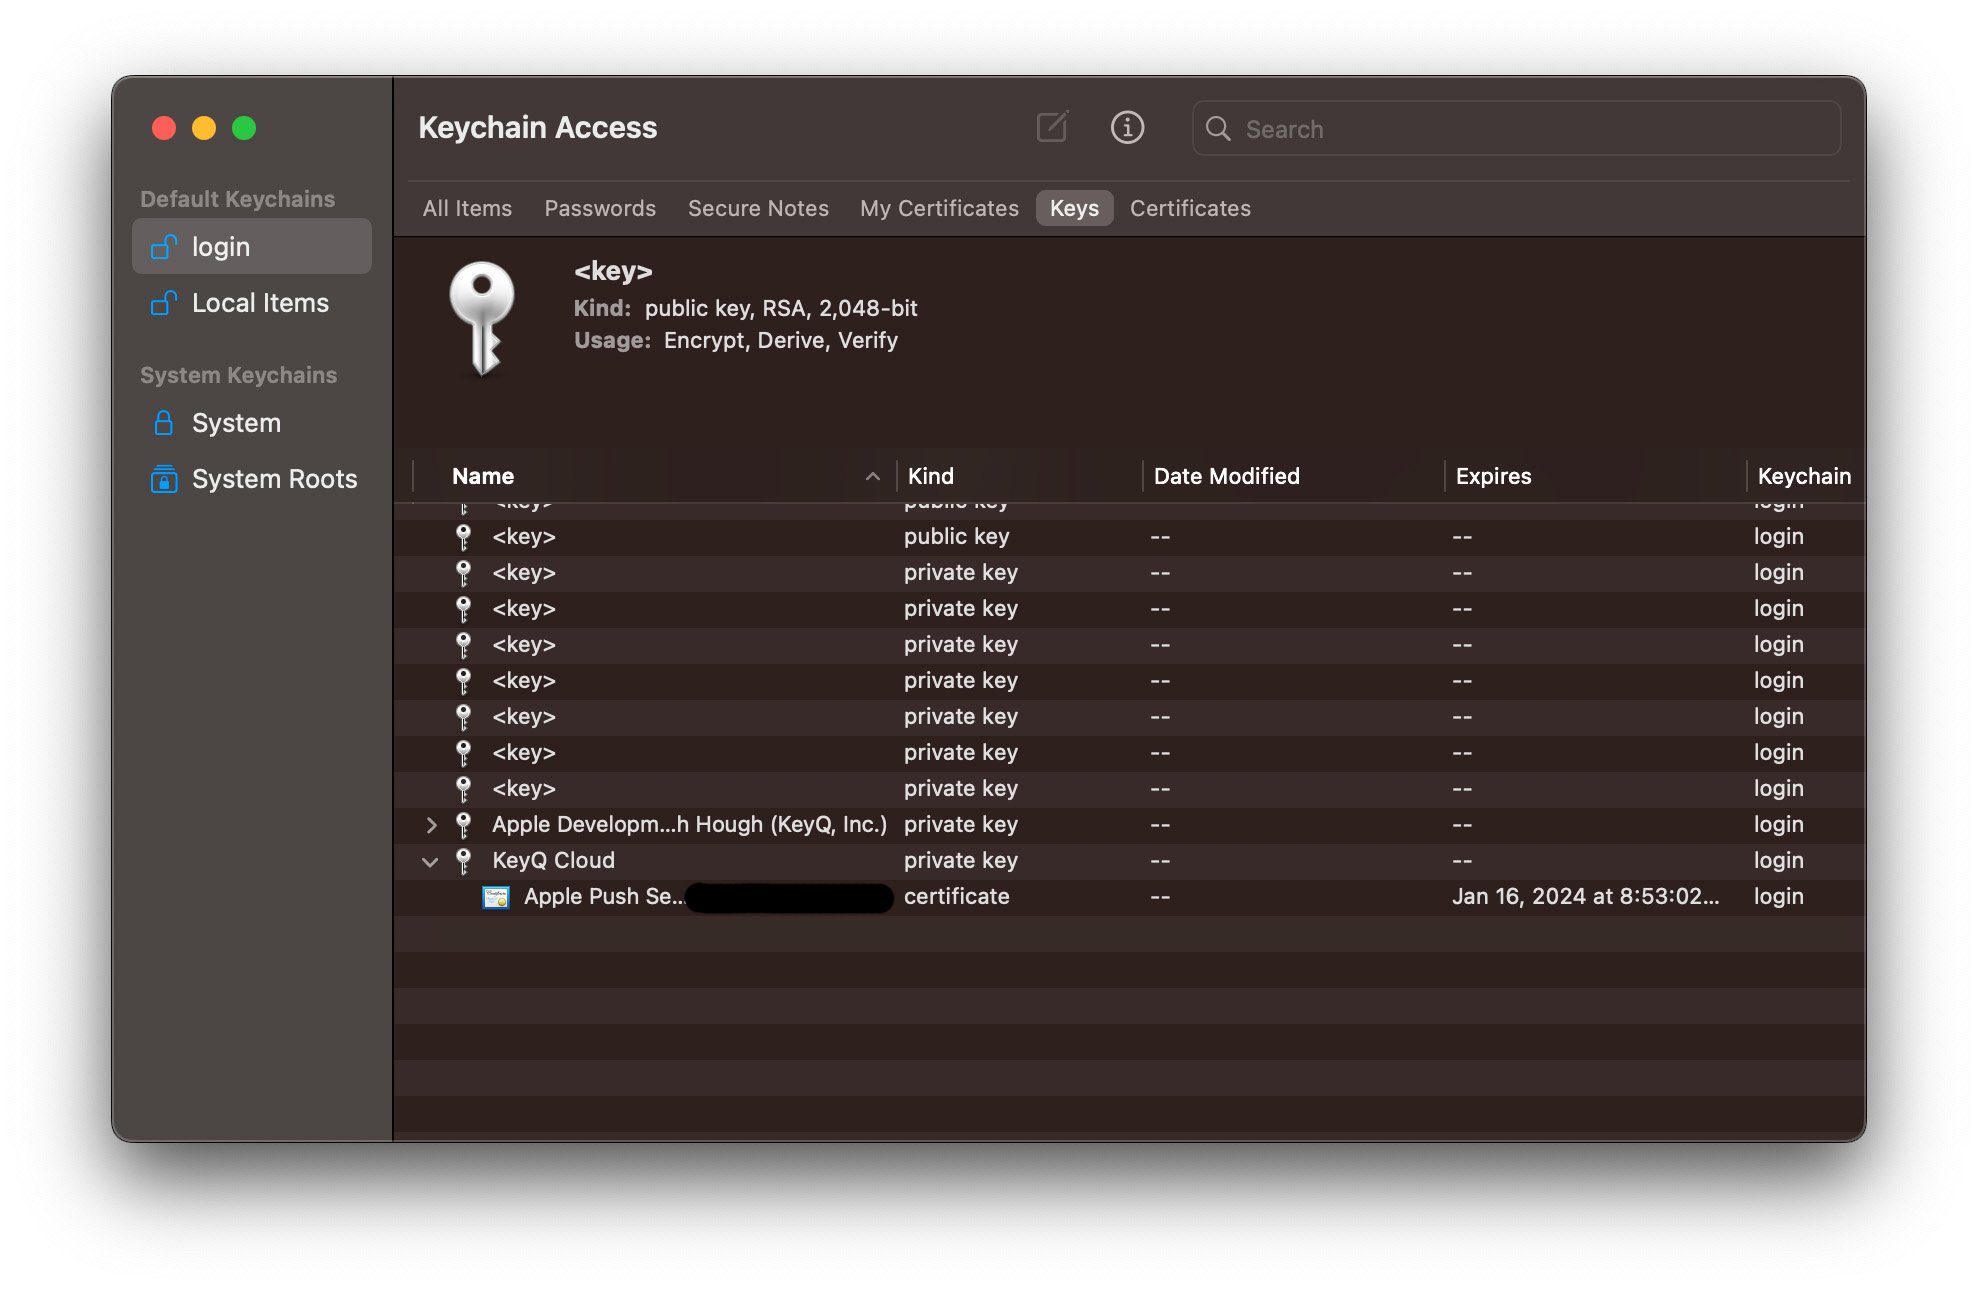The width and height of the screenshot is (1978, 1290).
Task: Open the info panel icon
Action: coord(1127,128)
